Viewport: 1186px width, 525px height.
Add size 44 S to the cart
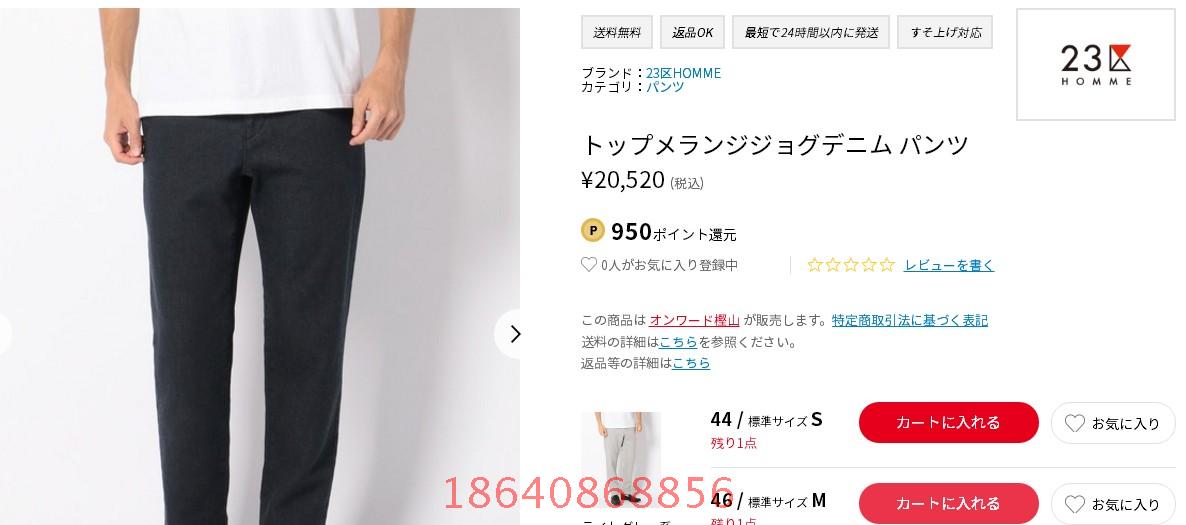point(948,423)
